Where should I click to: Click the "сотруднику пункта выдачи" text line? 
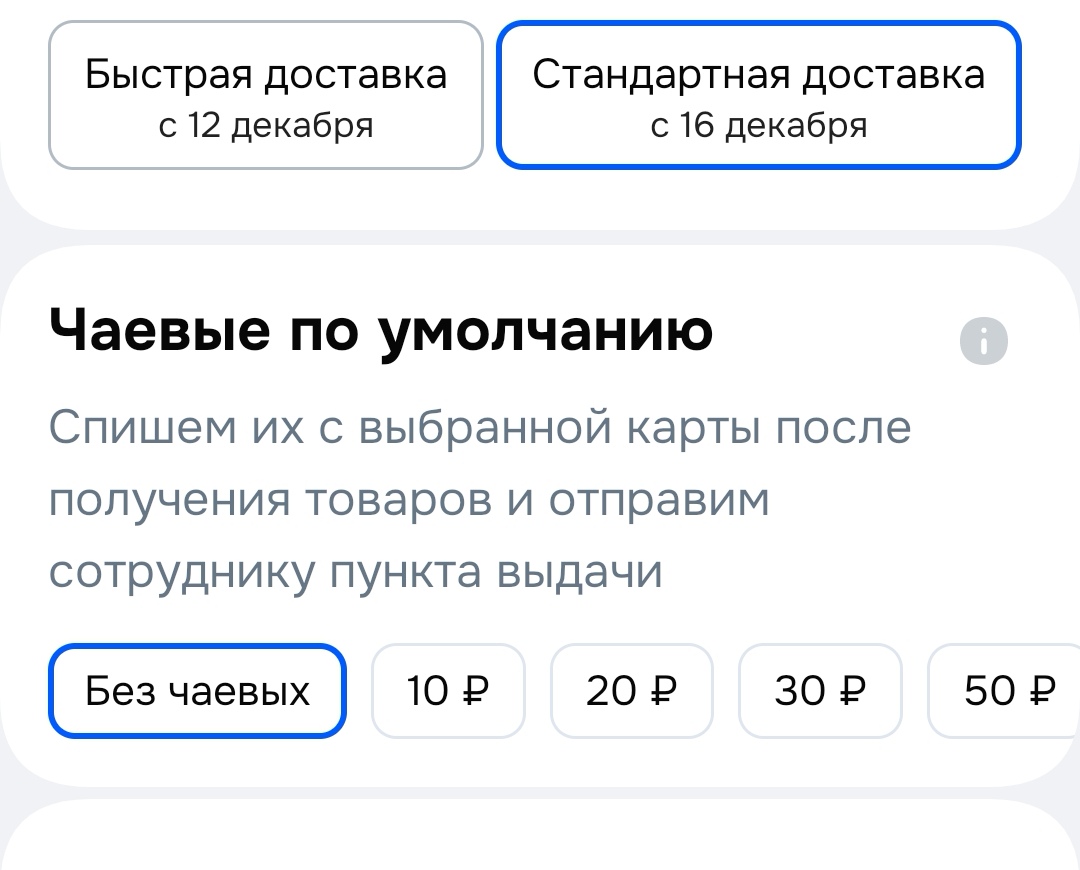(x=355, y=572)
